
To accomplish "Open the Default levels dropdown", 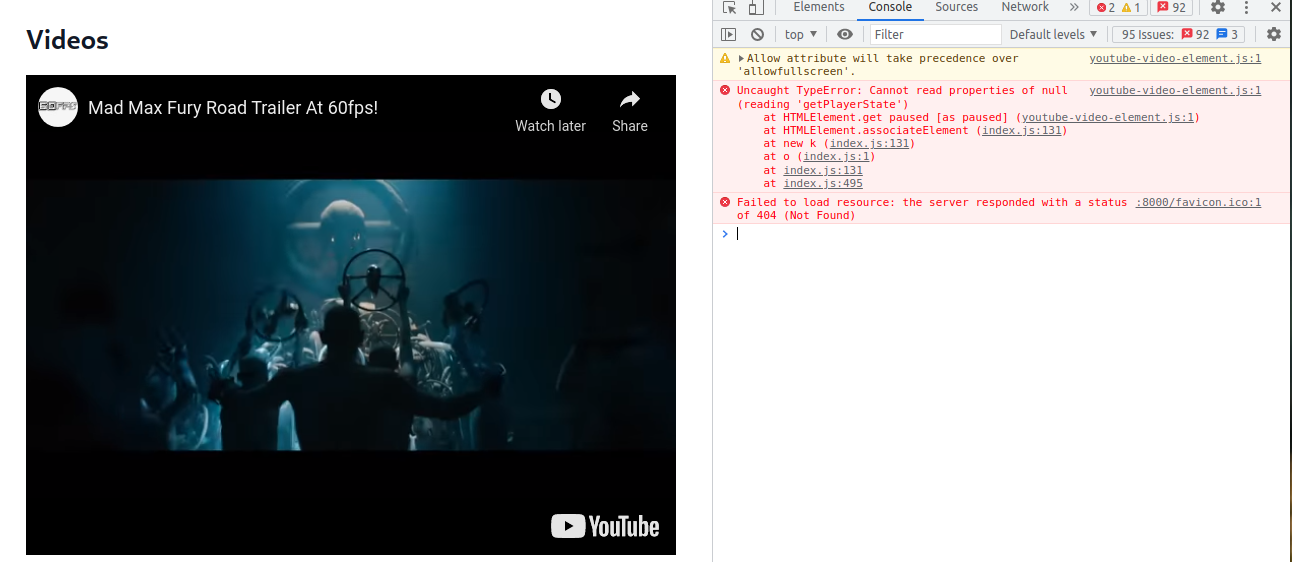I will 1053,34.
